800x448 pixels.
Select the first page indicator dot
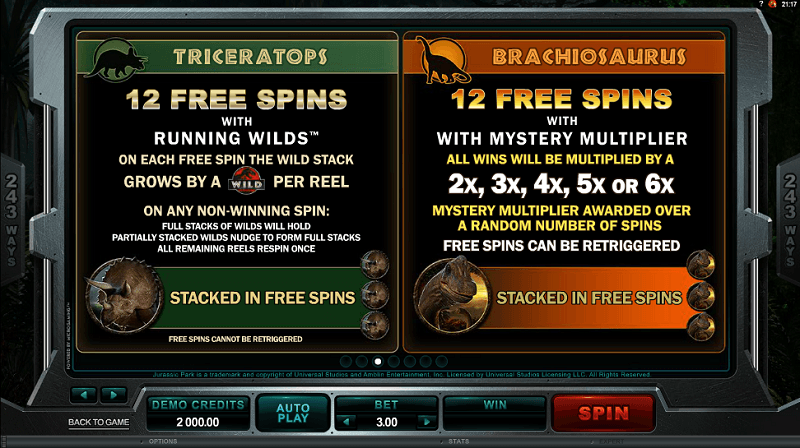pyautogui.click(x=345, y=361)
